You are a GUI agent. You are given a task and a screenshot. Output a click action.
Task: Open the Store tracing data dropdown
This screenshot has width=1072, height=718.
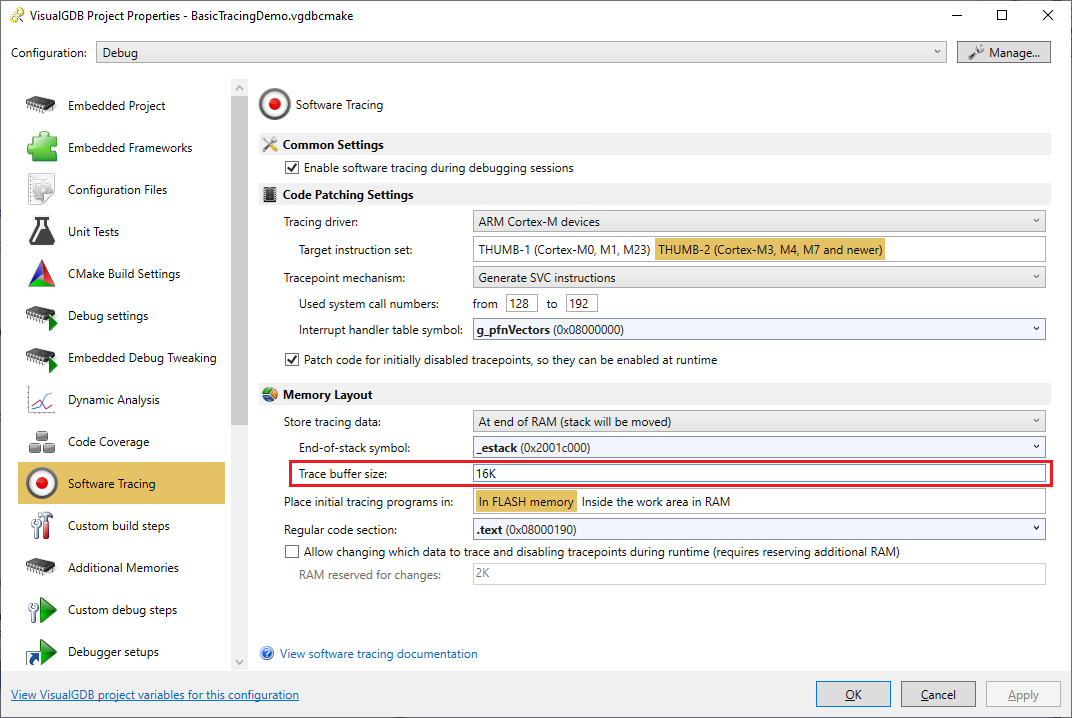pos(759,422)
